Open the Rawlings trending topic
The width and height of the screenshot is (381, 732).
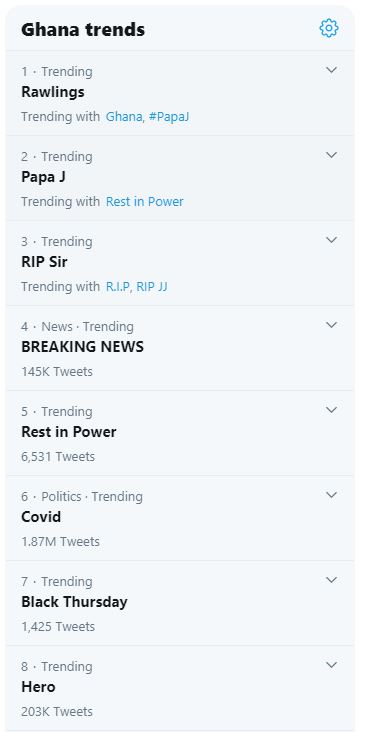click(53, 92)
